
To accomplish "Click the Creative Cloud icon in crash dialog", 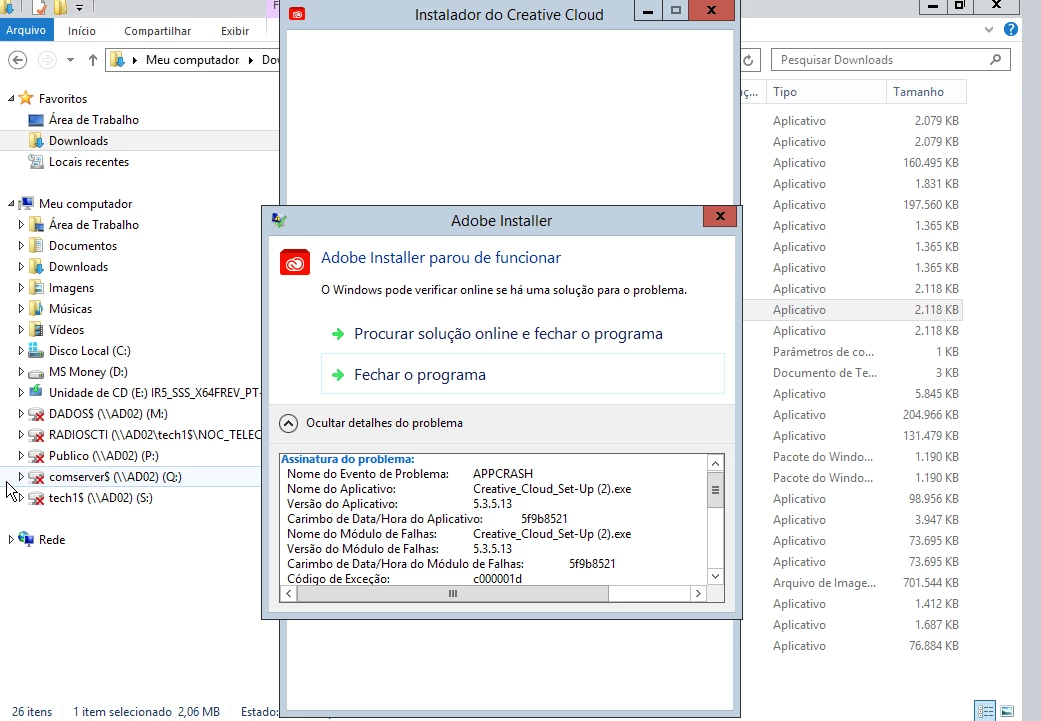I will [x=295, y=263].
